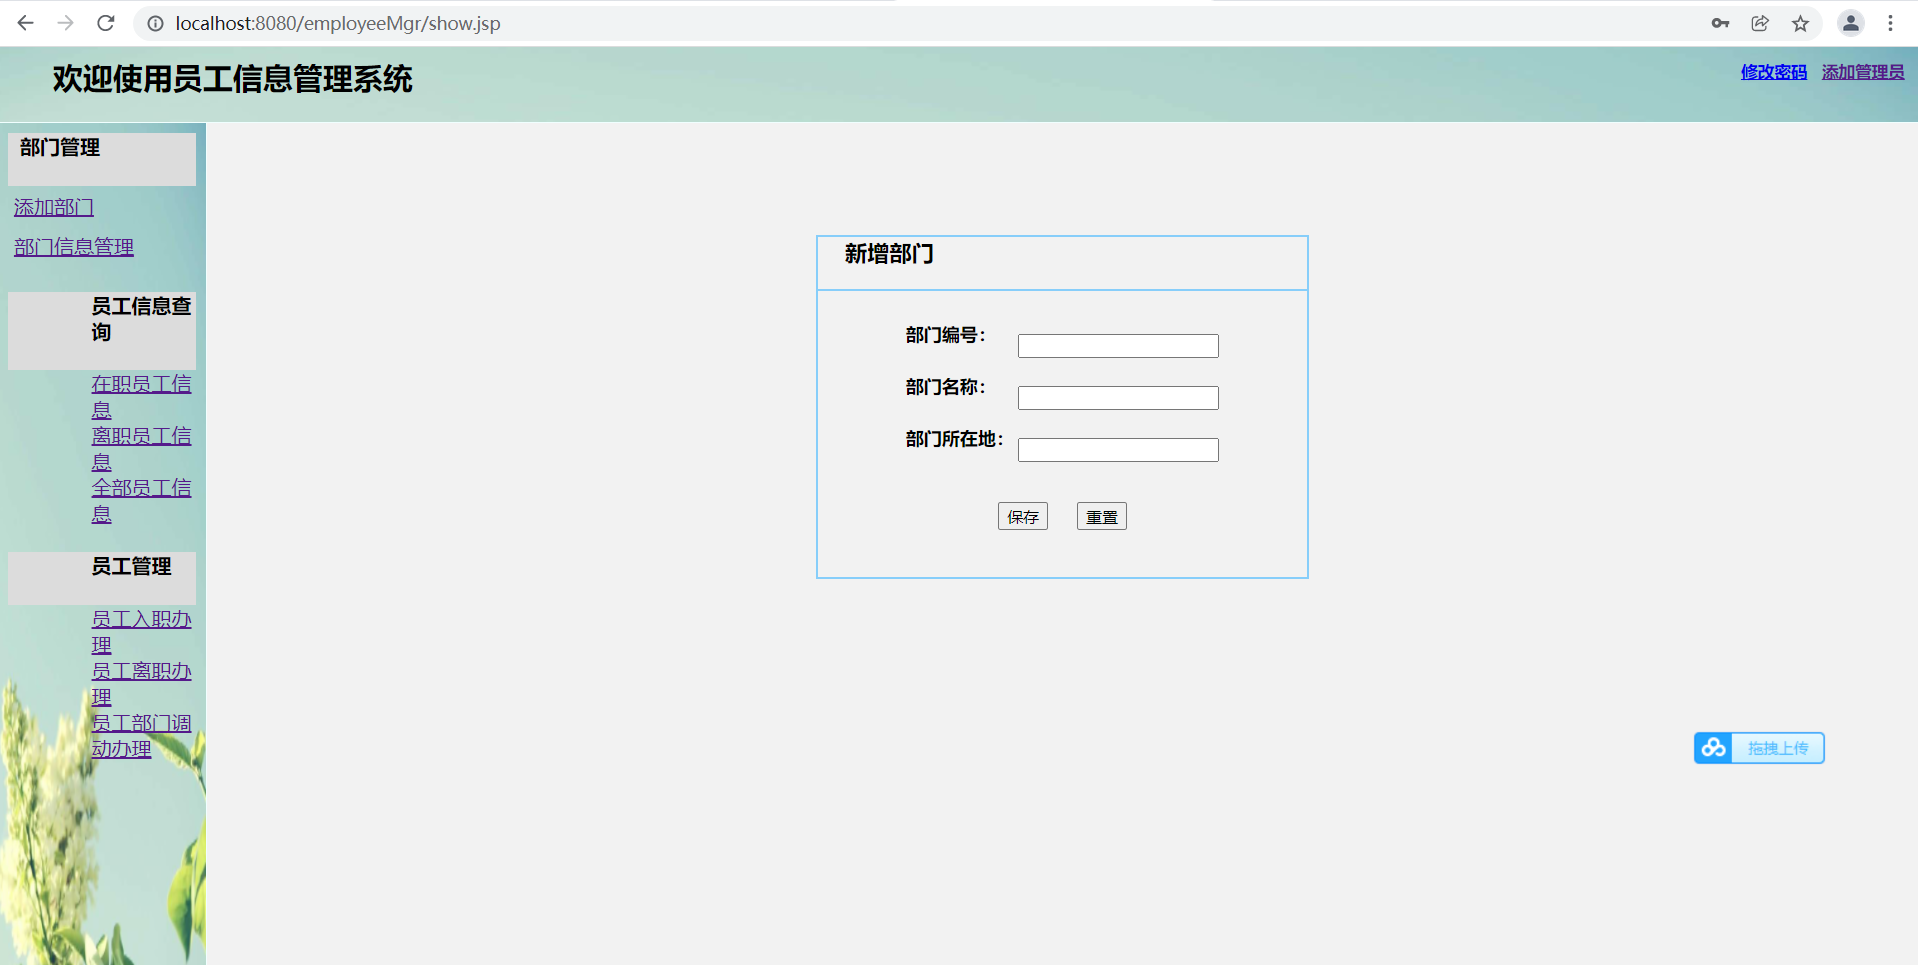
Task: Go to 添加部门 in sidebar
Action: pyautogui.click(x=54, y=207)
